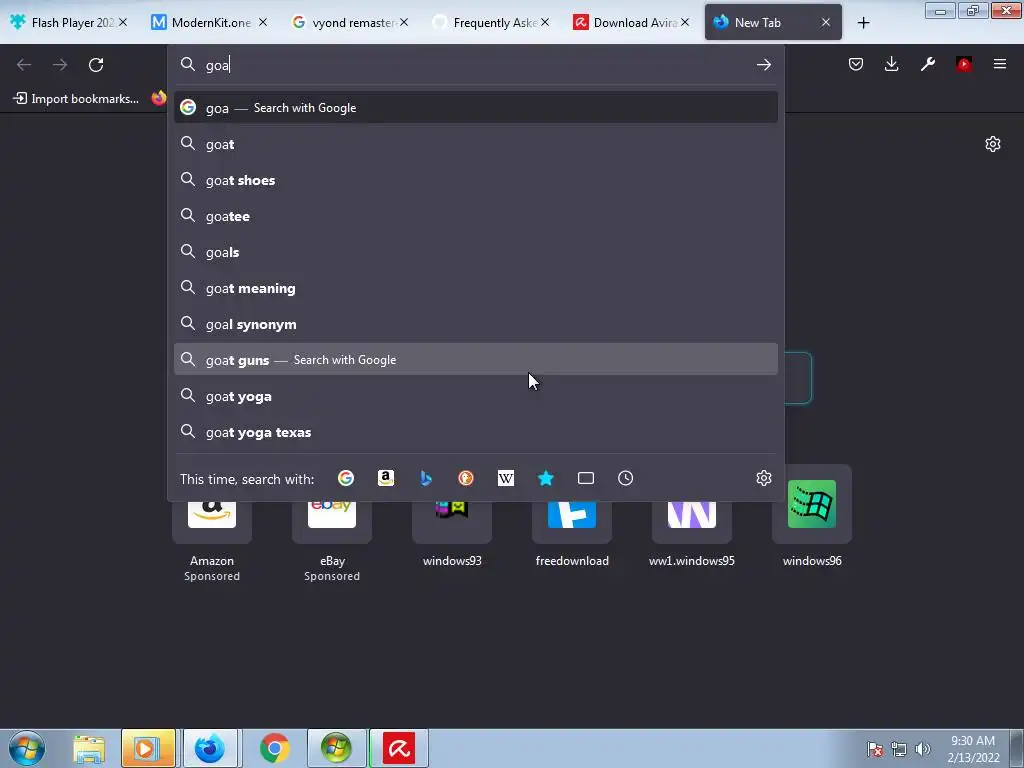Screen dimensions: 1024x768
Task: Select 'goa — Search with Google' suggestion
Action: [475, 108]
